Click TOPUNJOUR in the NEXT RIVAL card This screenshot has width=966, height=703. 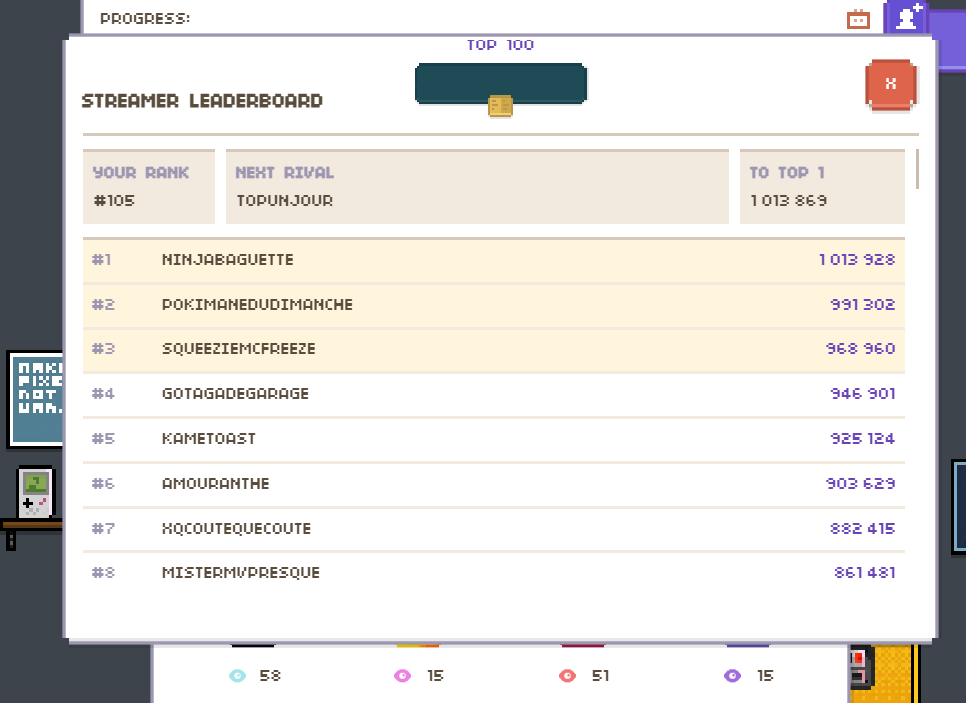(x=285, y=201)
